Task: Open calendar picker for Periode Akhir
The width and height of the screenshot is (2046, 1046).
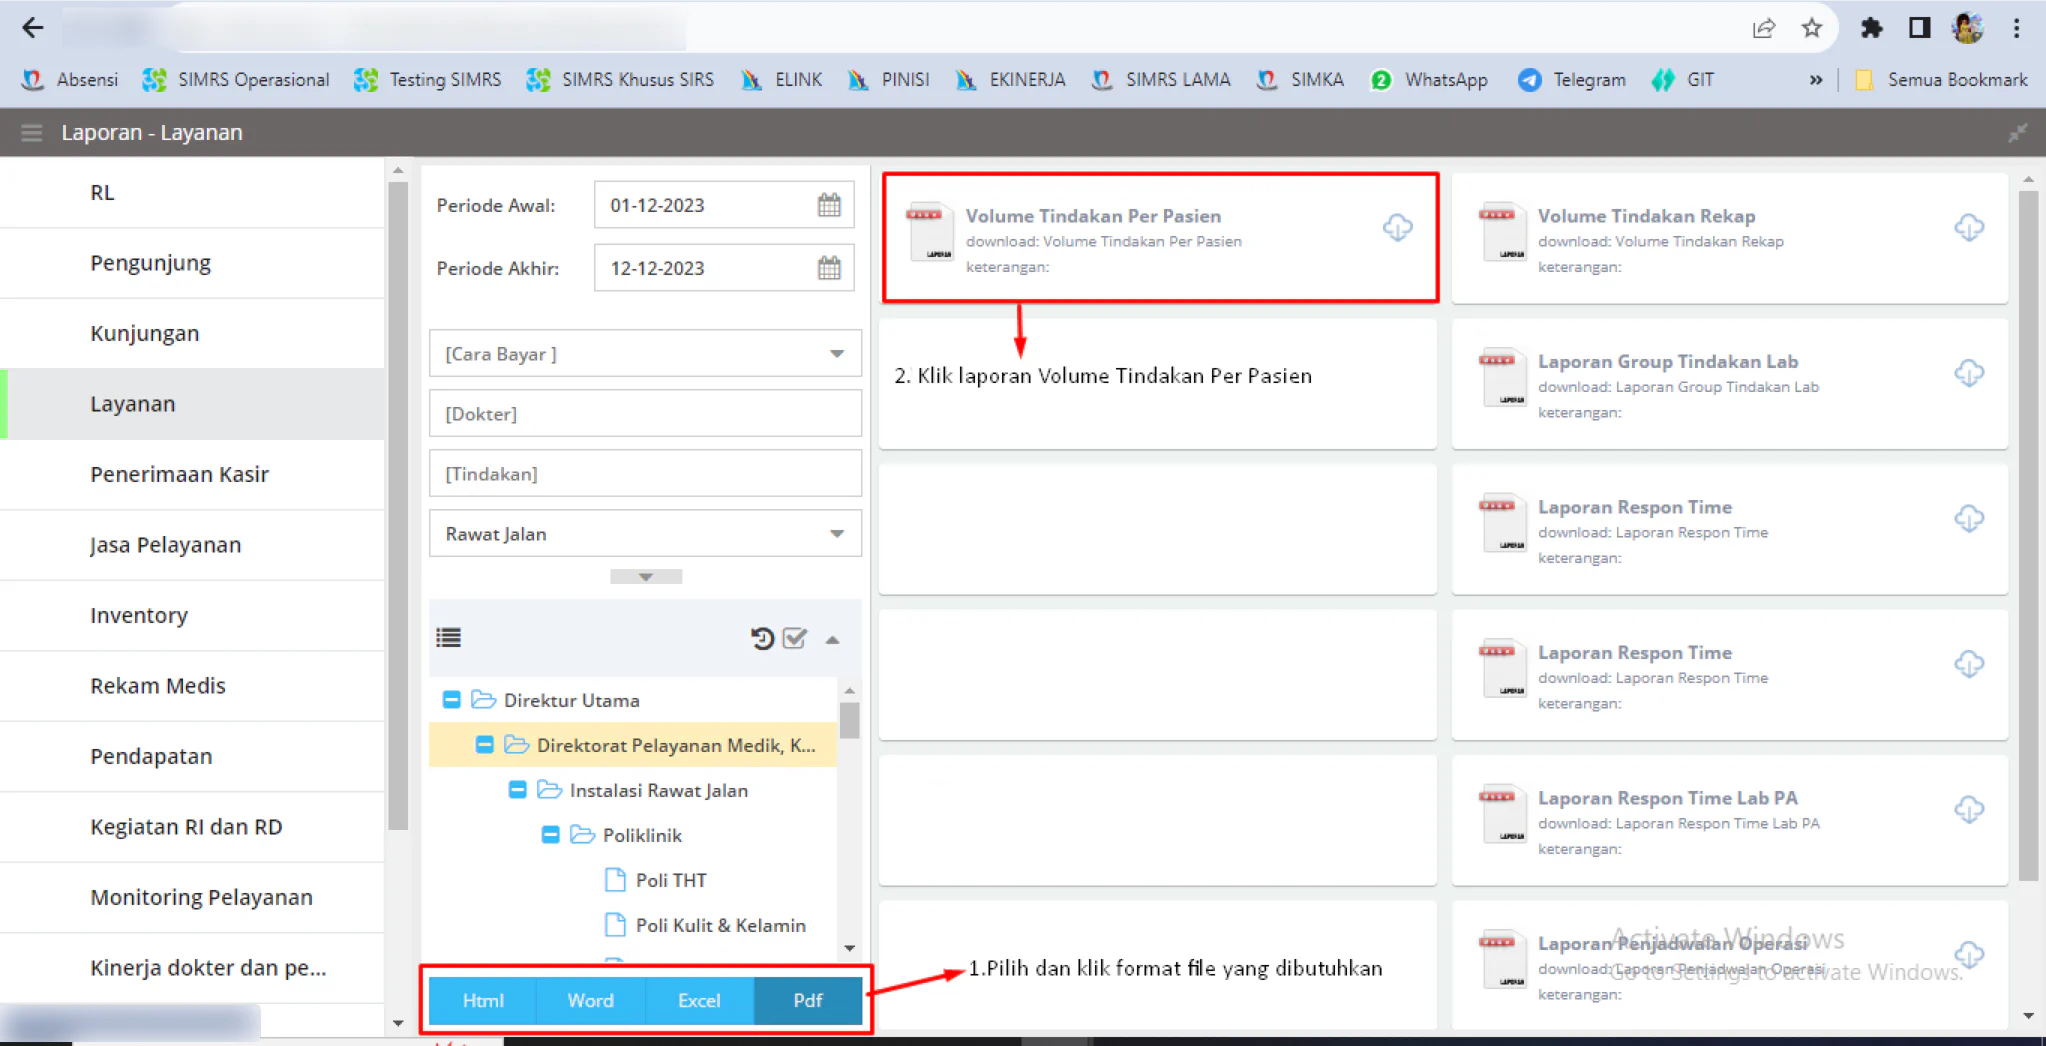Action: 829,268
